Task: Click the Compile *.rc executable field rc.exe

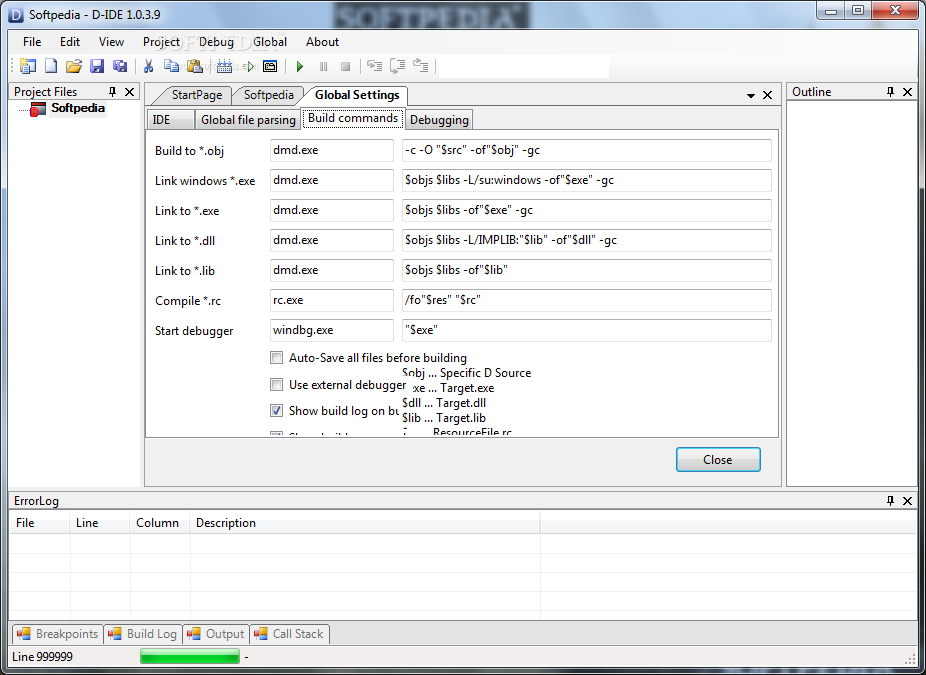Action: [x=331, y=300]
